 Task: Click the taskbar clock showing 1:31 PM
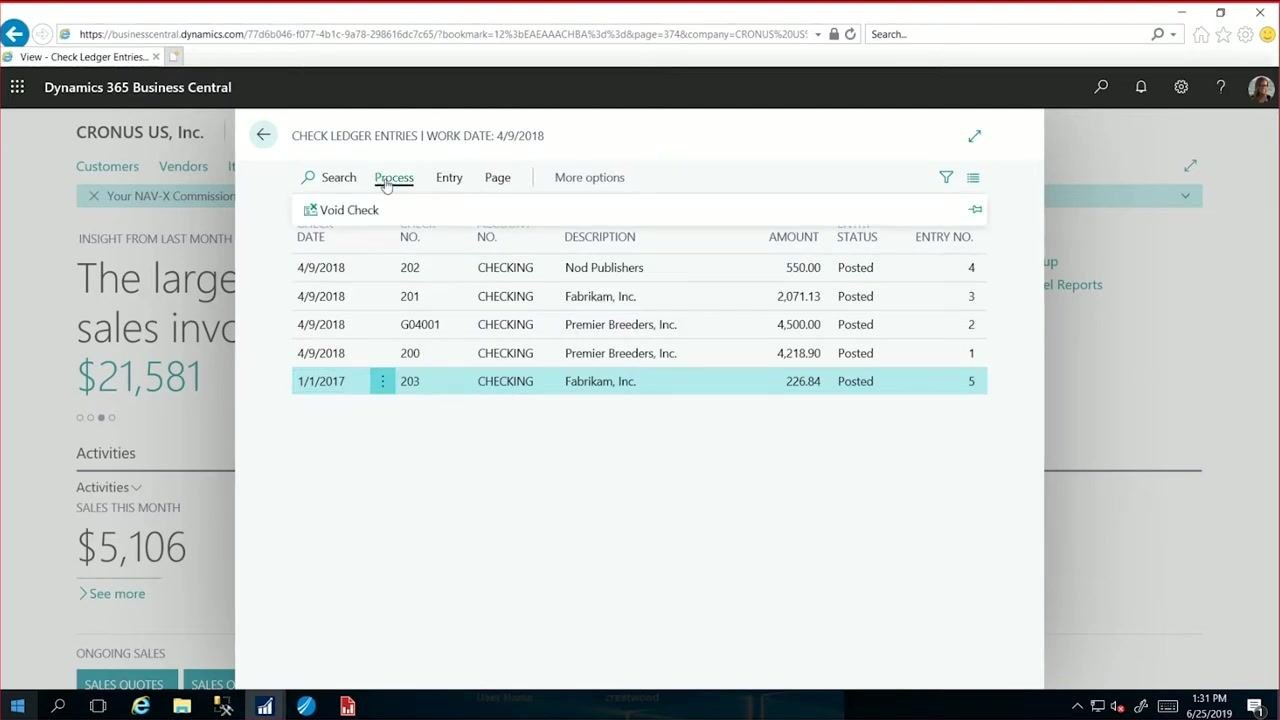pyautogui.click(x=1208, y=706)
